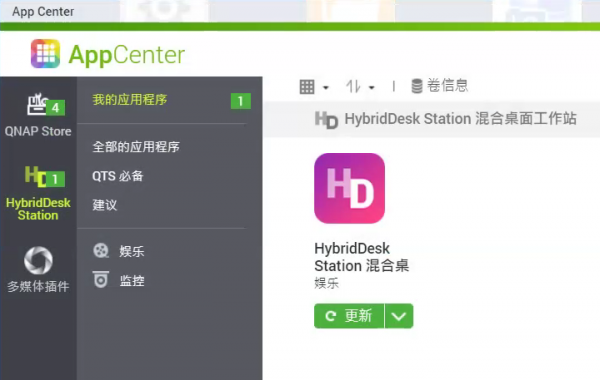Click the film reel icon beside 娱乐
Viewport: 600px width, 380px height.
[x=101, y=251]
